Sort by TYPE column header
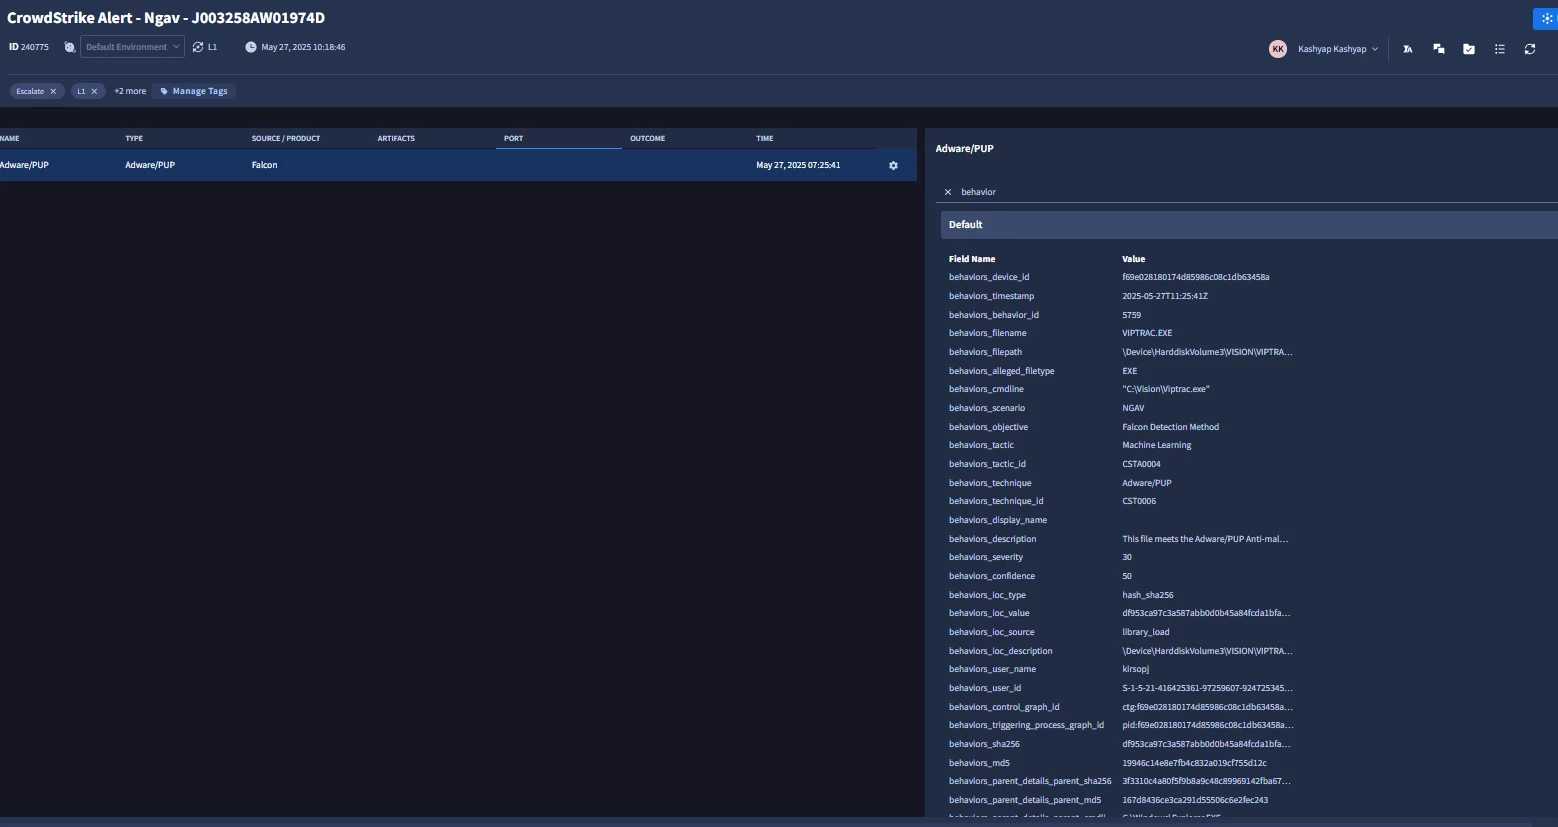 coord(134,139)
